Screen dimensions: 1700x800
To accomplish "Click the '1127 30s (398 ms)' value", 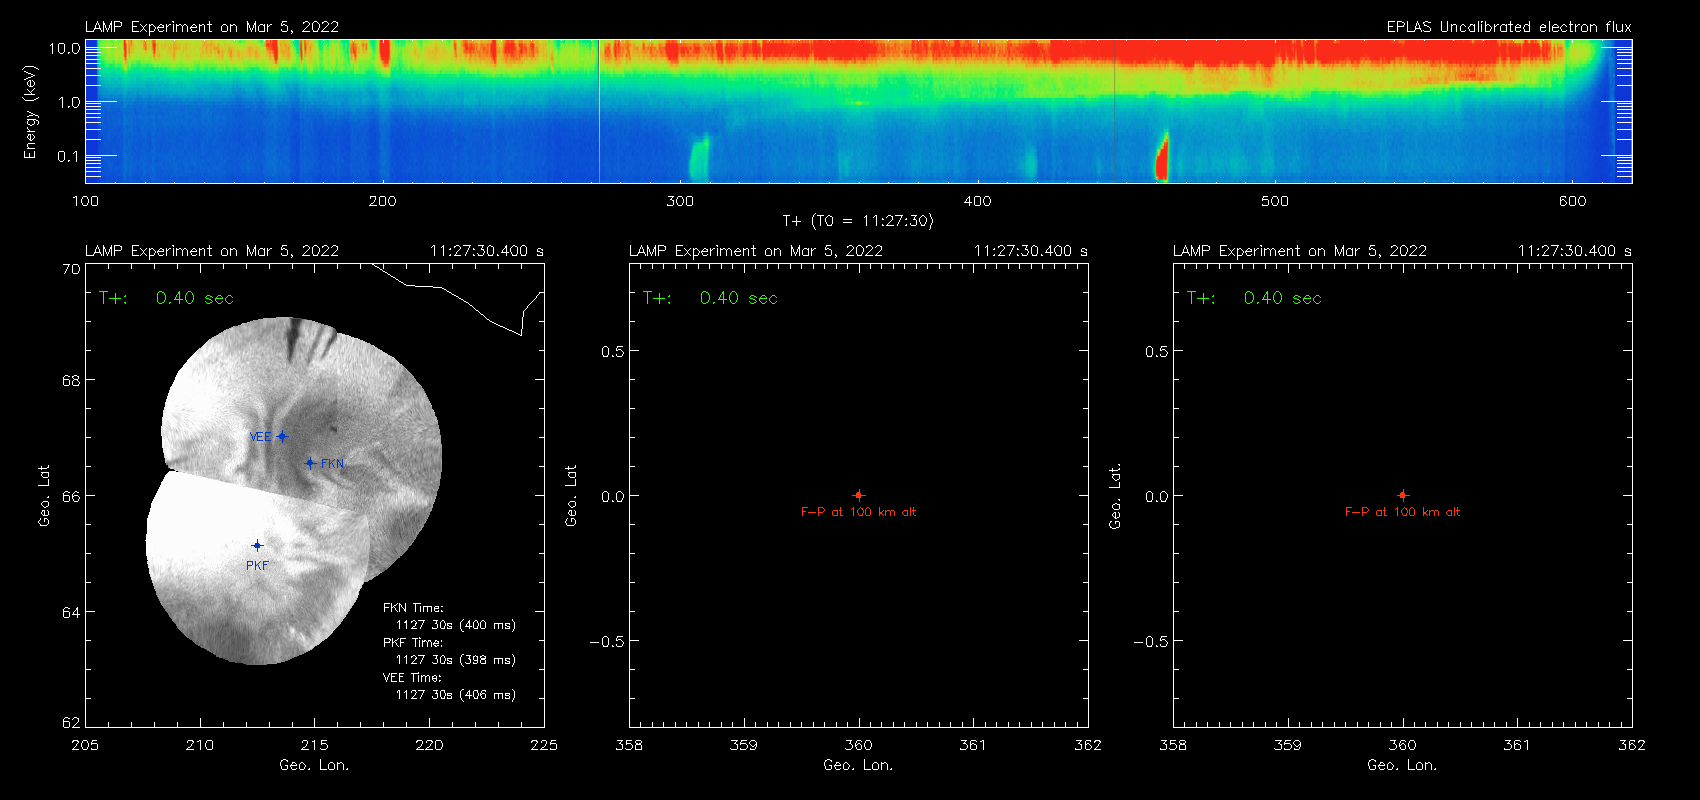I will pyautogui.click(x=456, y=660).
